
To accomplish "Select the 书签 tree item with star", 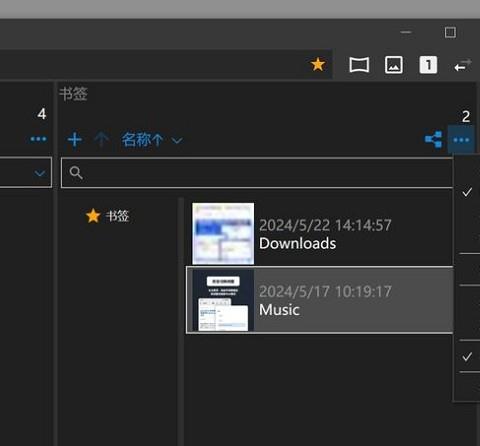I will [107, 216].
